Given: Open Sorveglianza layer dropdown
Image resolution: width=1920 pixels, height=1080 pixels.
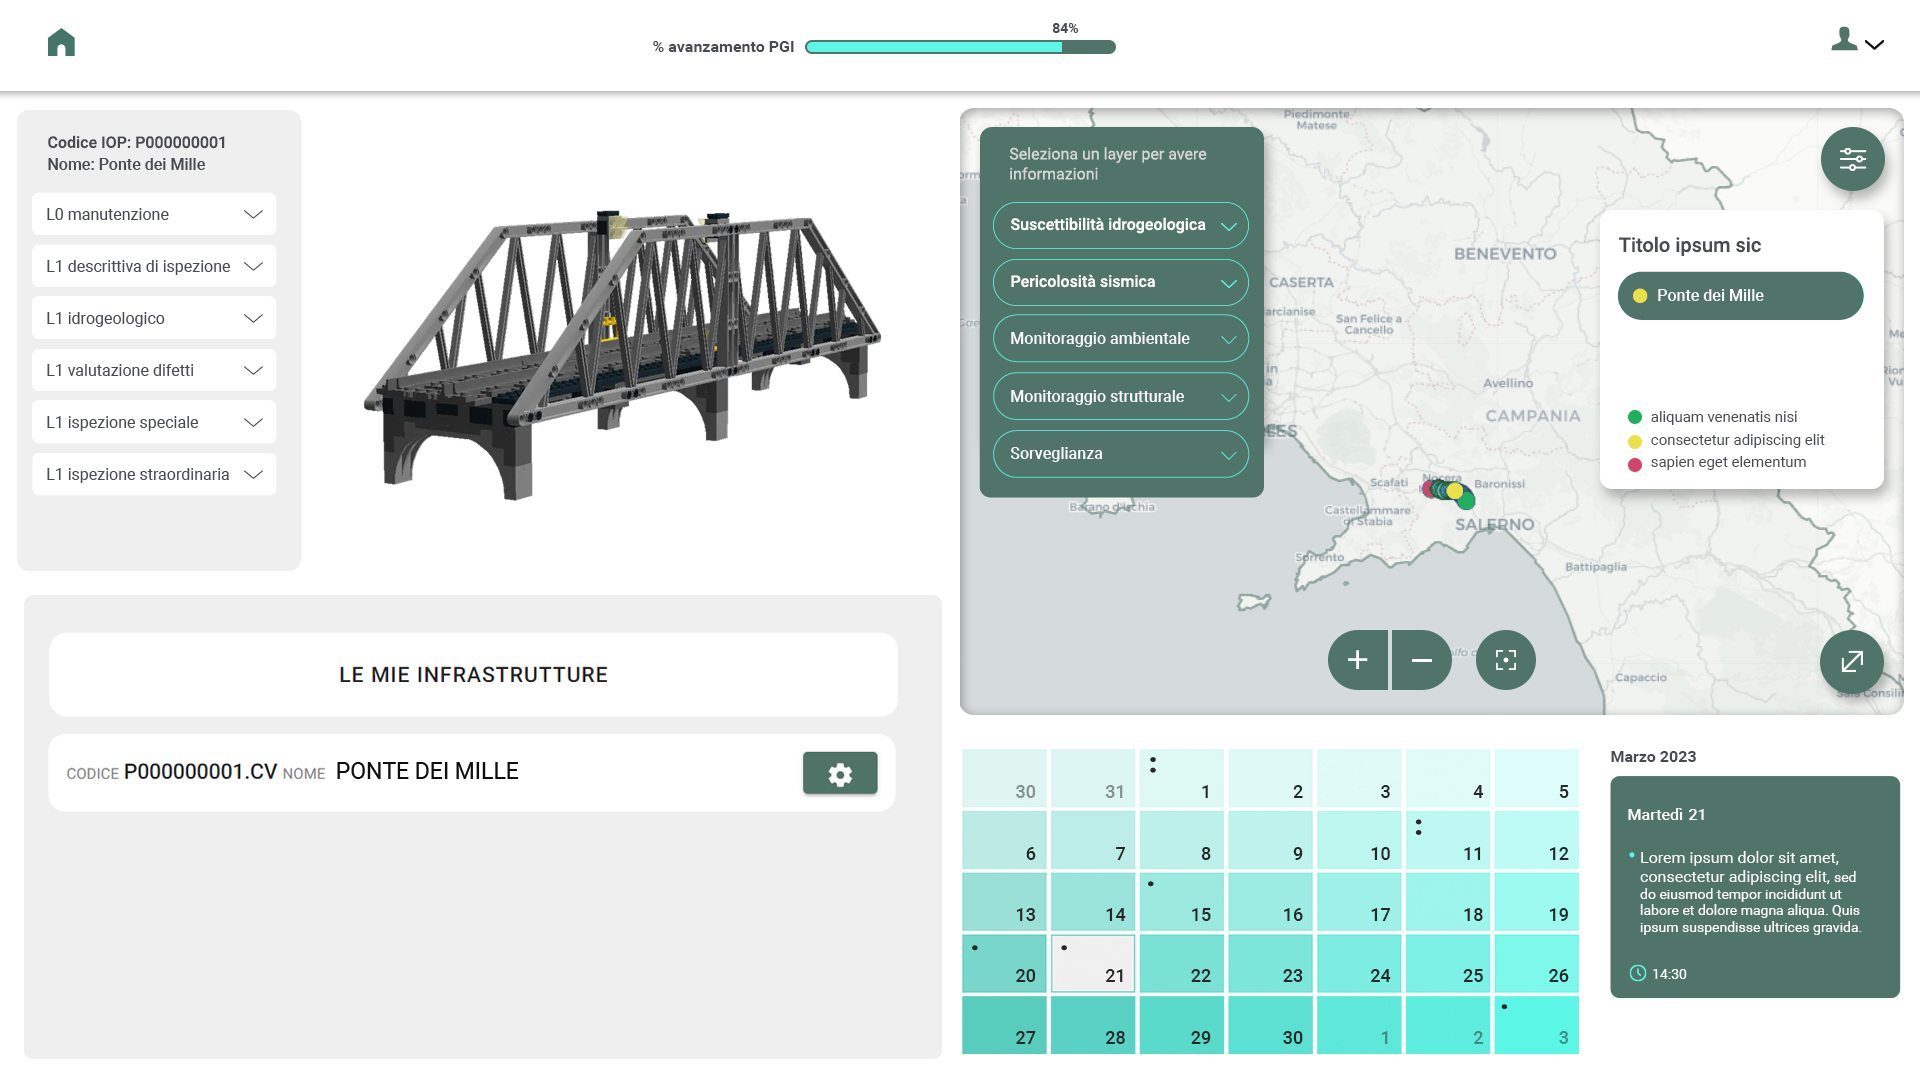Looking at the screenshot, I should (1121, 454).
